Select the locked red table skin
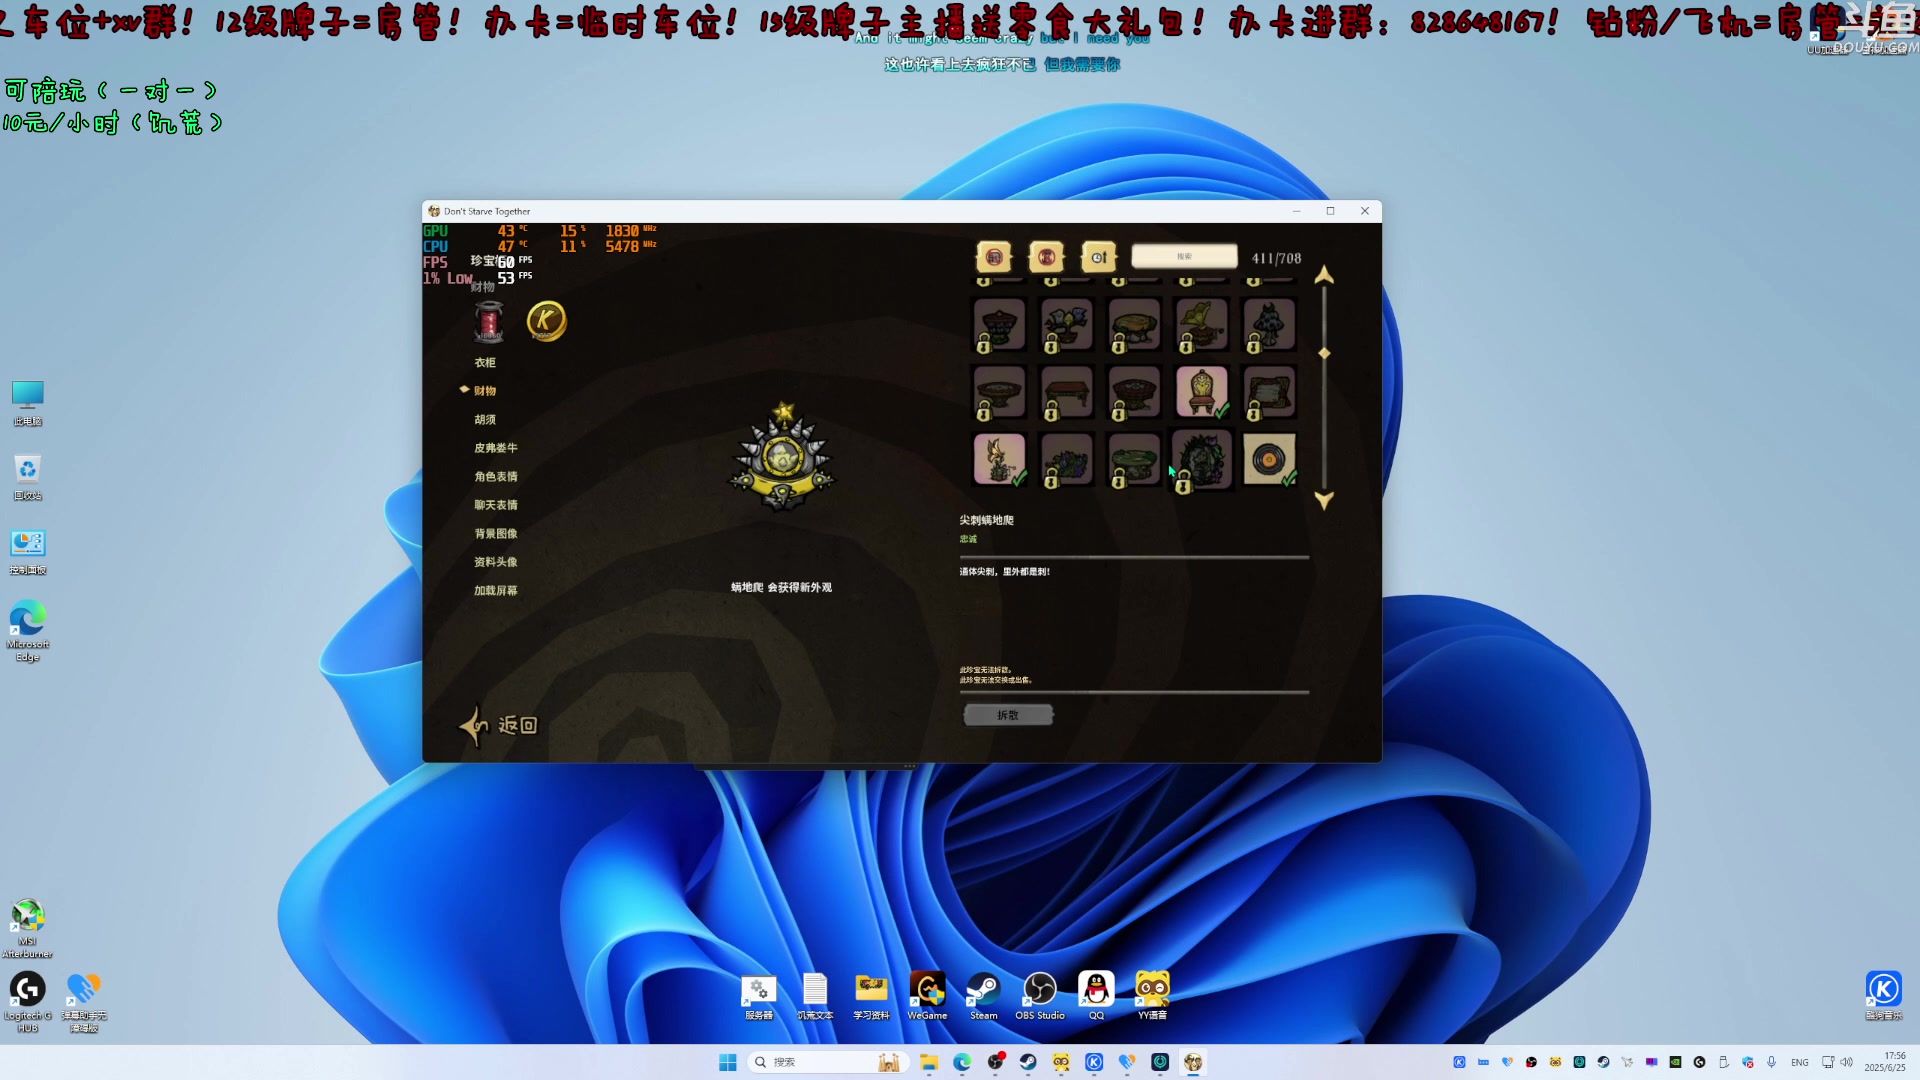1920x1080 pixels. 1067,391
